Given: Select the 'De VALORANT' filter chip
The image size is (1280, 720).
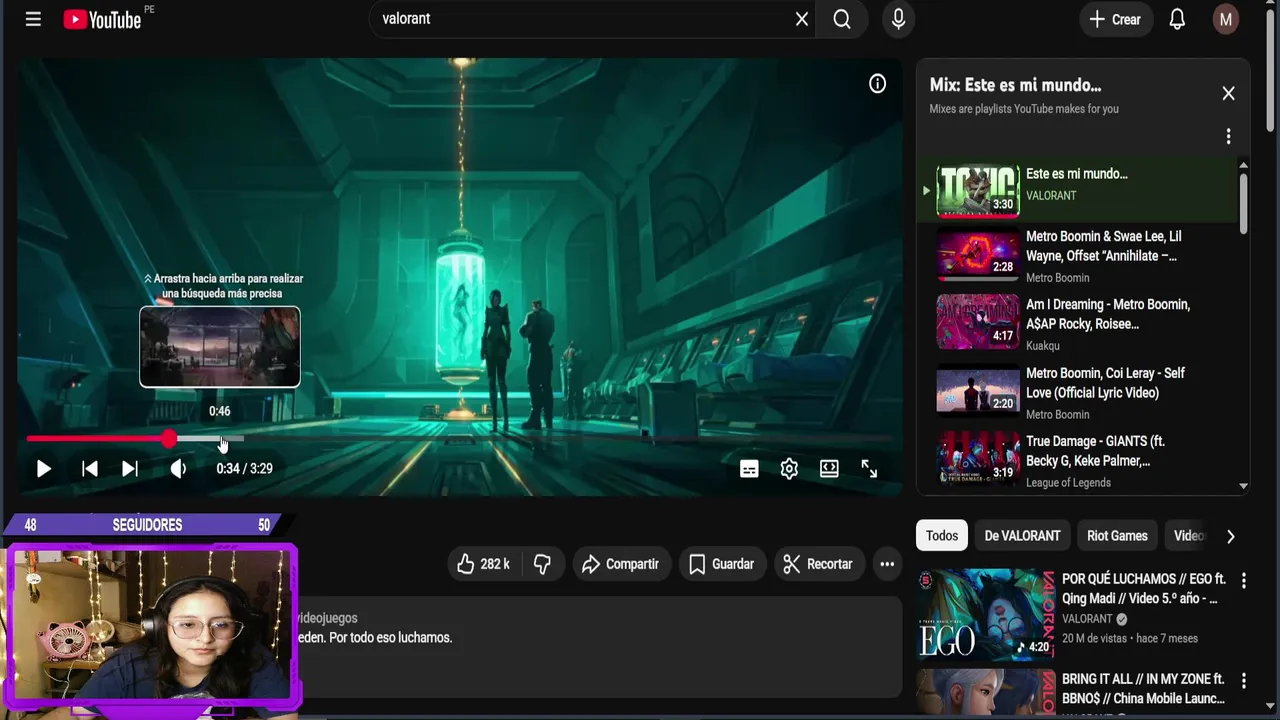Looking at the screenshot, I should pos(1022,536).
